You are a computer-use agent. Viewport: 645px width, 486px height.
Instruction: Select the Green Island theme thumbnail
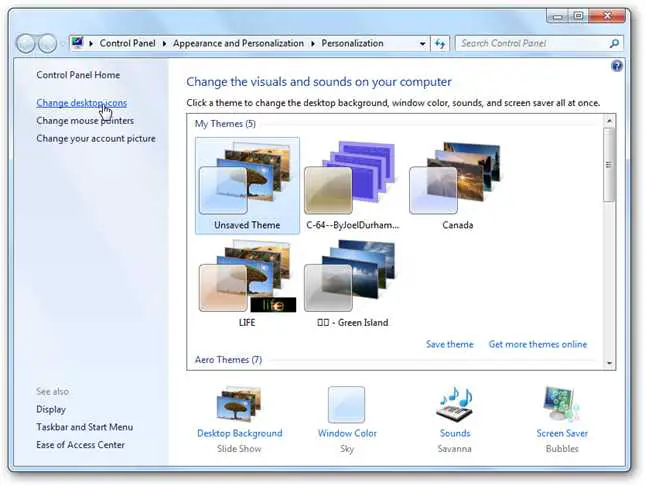click(353, 284)
